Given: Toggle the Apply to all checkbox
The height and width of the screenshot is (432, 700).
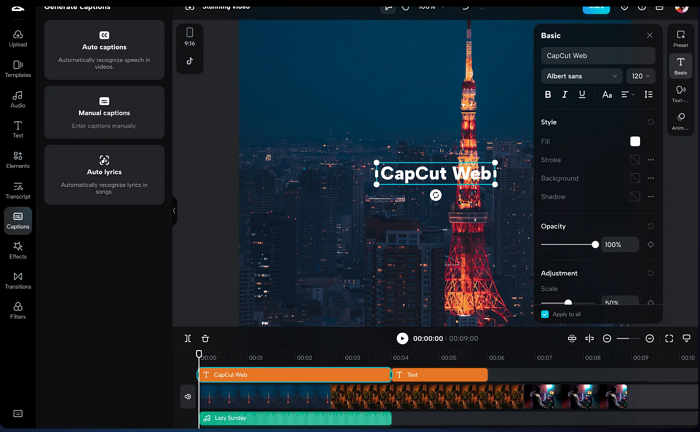Looking at the screenshot, I should (545, 314).
